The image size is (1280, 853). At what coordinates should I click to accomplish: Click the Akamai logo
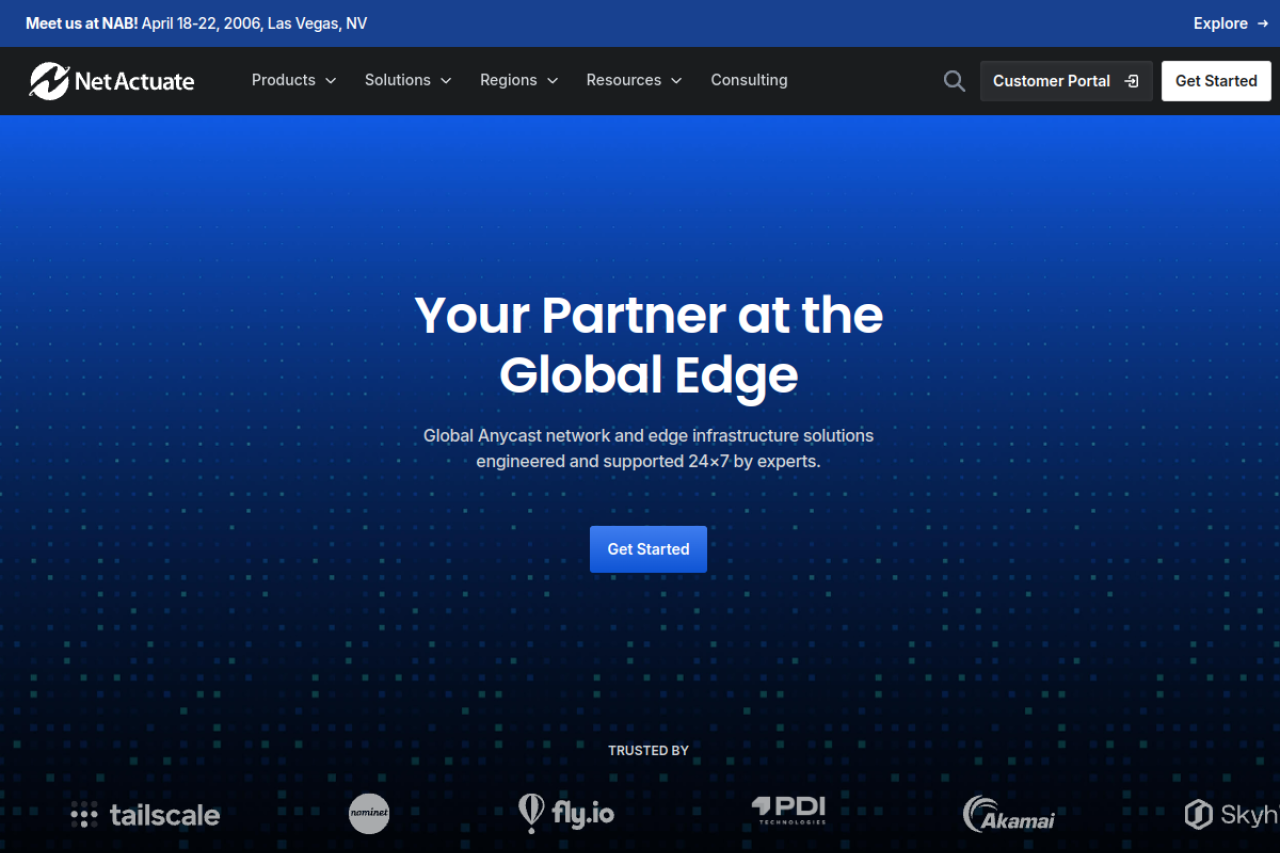1008,814
